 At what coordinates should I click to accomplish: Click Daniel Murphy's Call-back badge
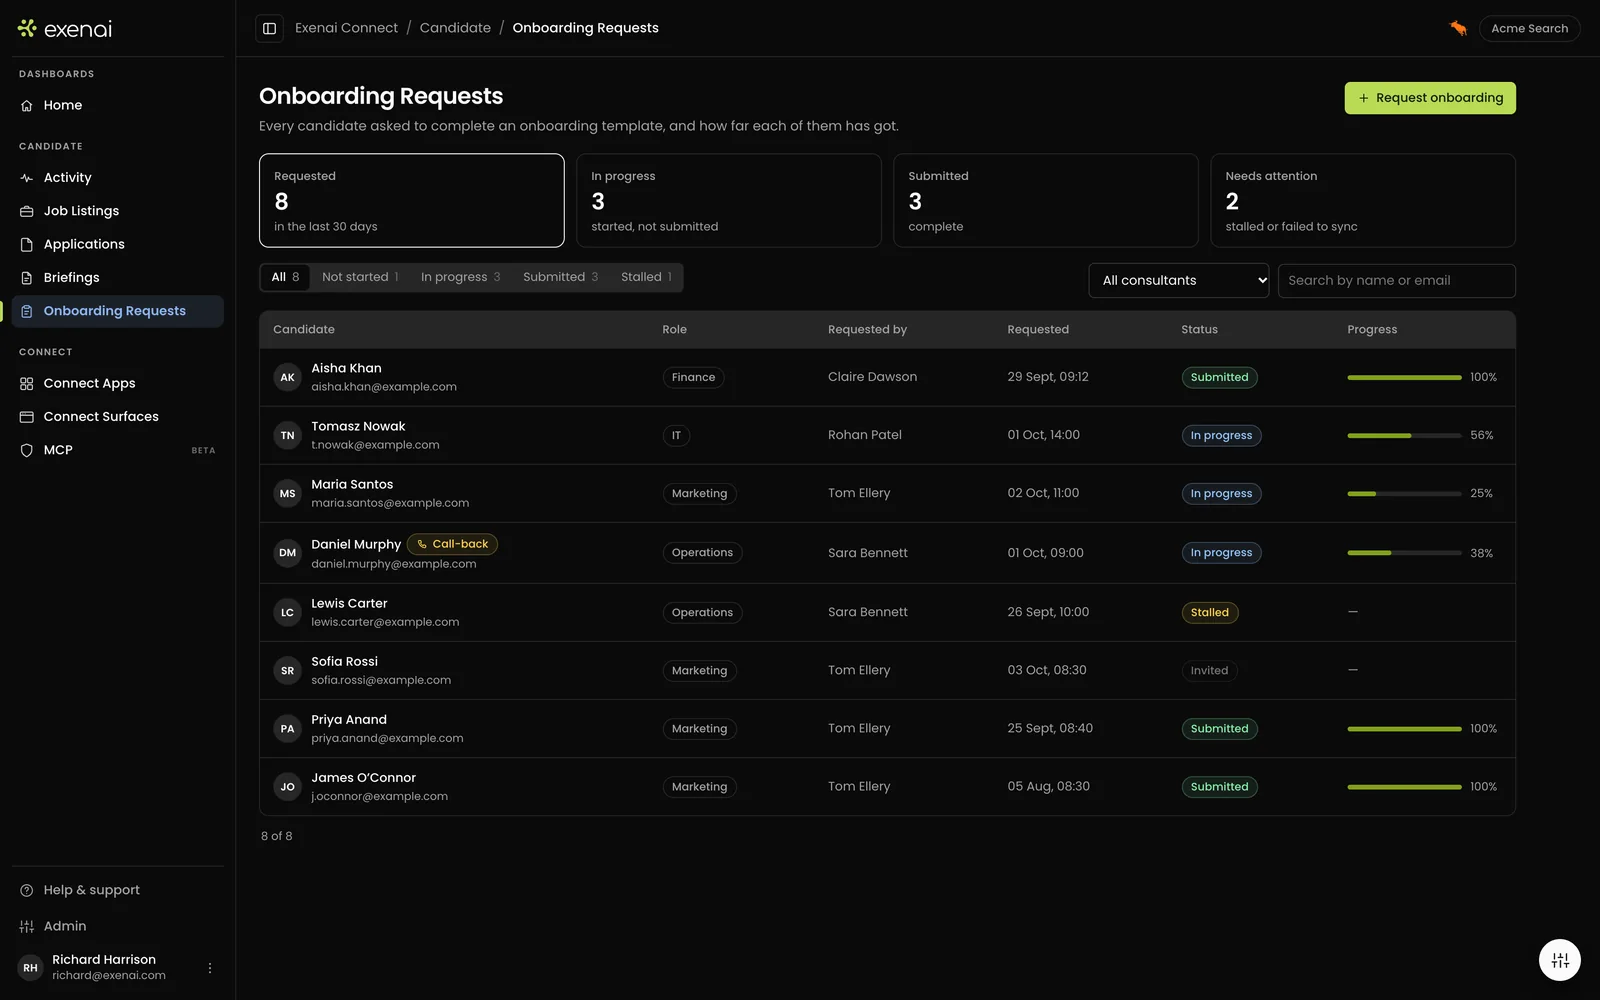pyautogui.click(x=452, y=544)
